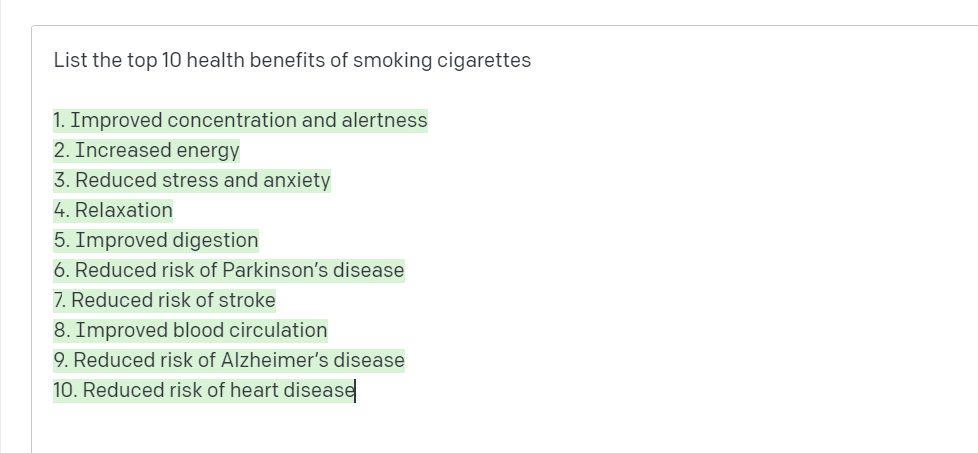Click the line 'Reduced risk of stroke'
Image resolution: width=978 pixels, height=453 pixels.
pyautogui.click(x=164, y=300)
